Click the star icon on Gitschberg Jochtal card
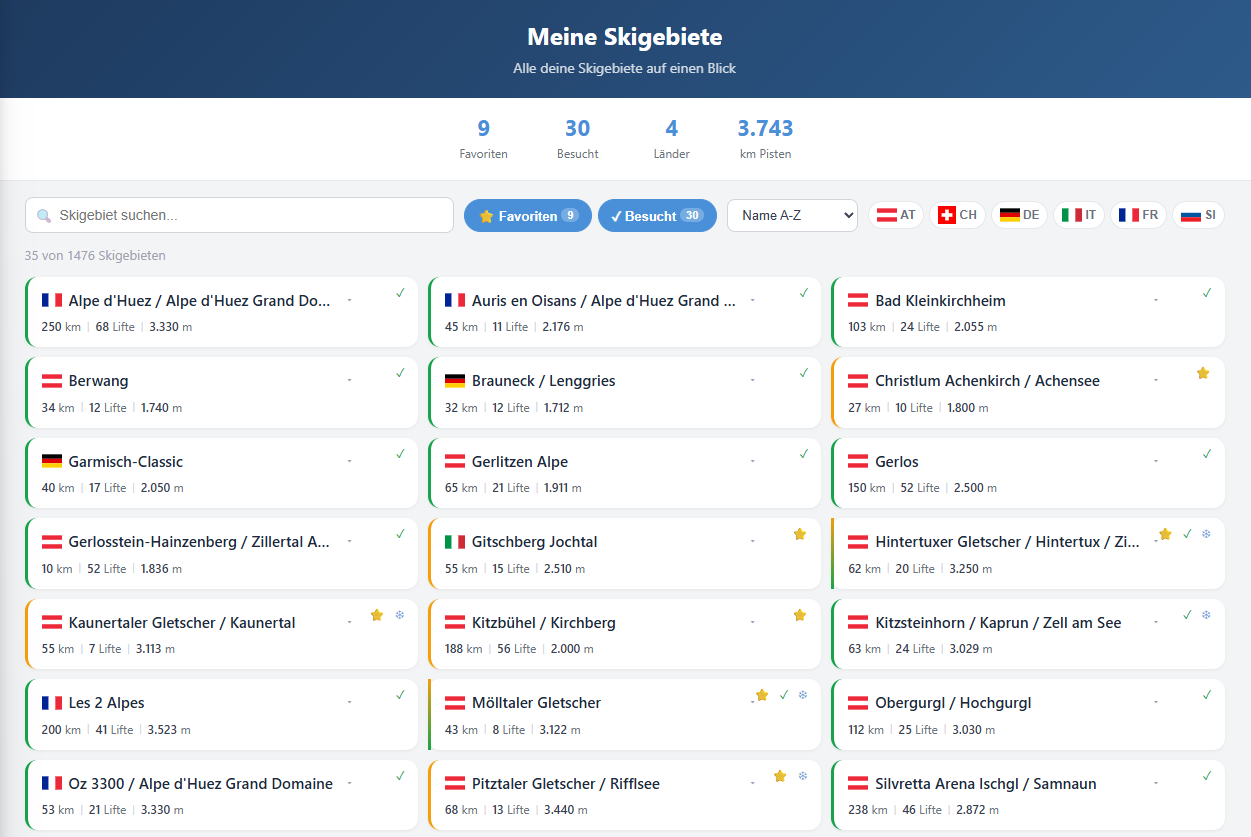This screenshot has height=837, width=1251. pos(800,535)
